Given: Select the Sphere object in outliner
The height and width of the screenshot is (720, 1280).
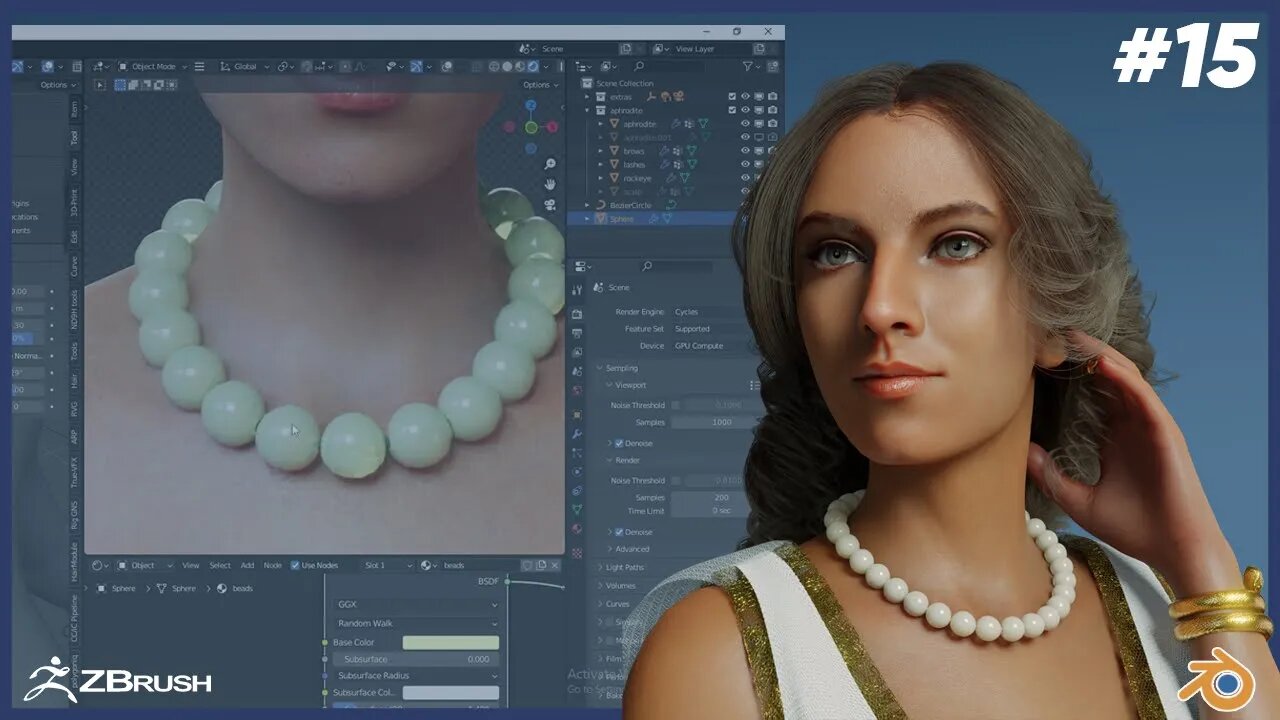Looking at the screenshot, I should [x=621, y=218].
